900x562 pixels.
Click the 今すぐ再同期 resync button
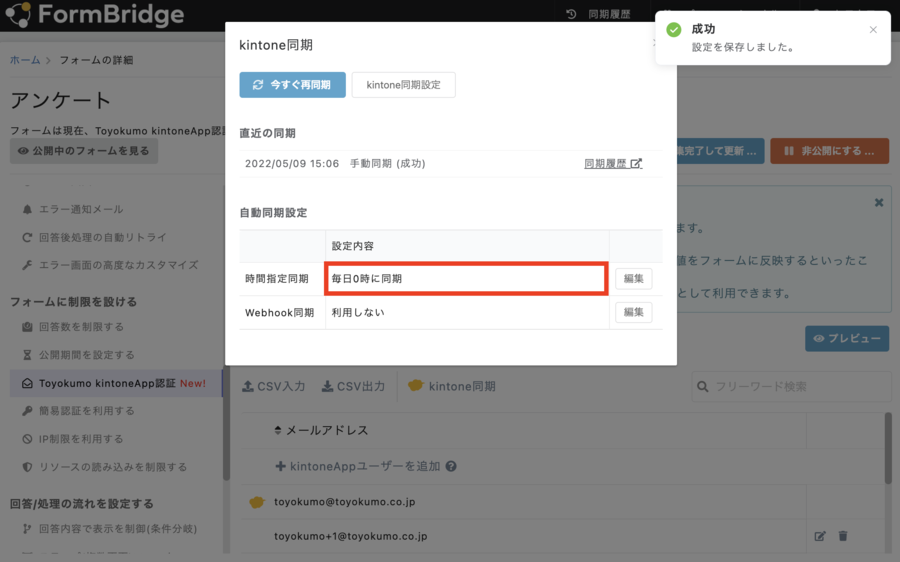coord(292,85)
